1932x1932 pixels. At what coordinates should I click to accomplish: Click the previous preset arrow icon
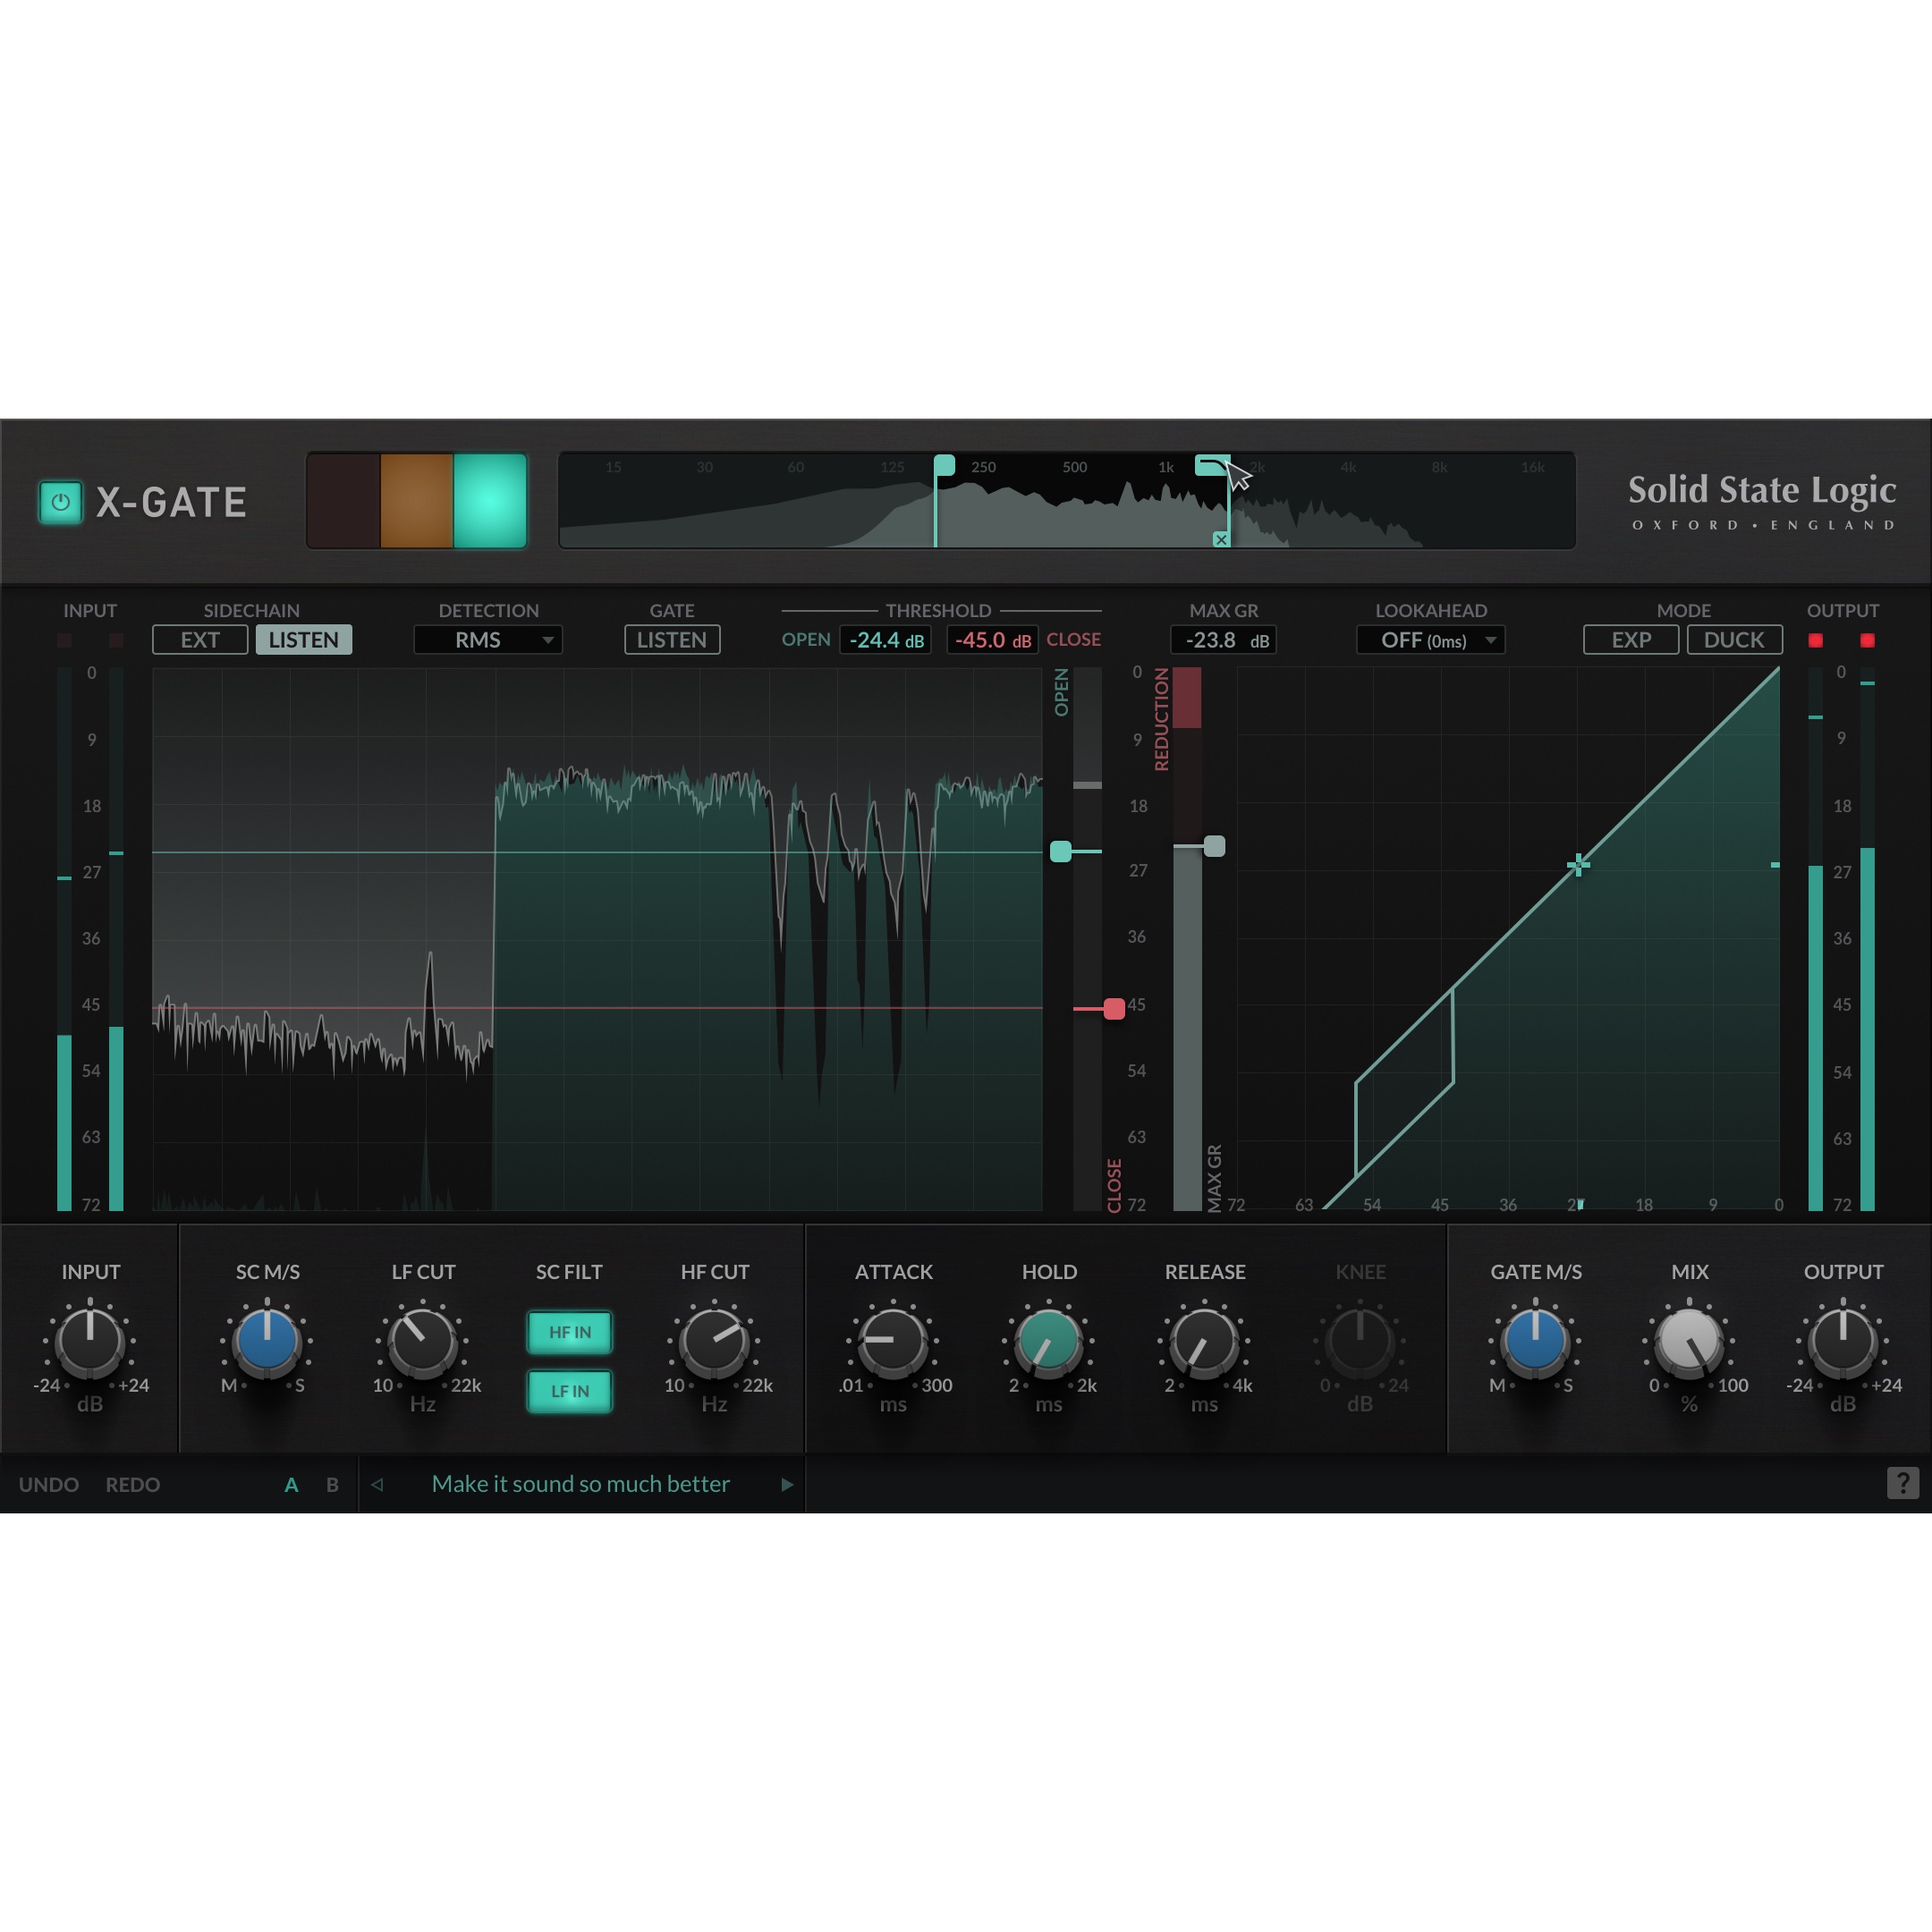(378, 1484)
